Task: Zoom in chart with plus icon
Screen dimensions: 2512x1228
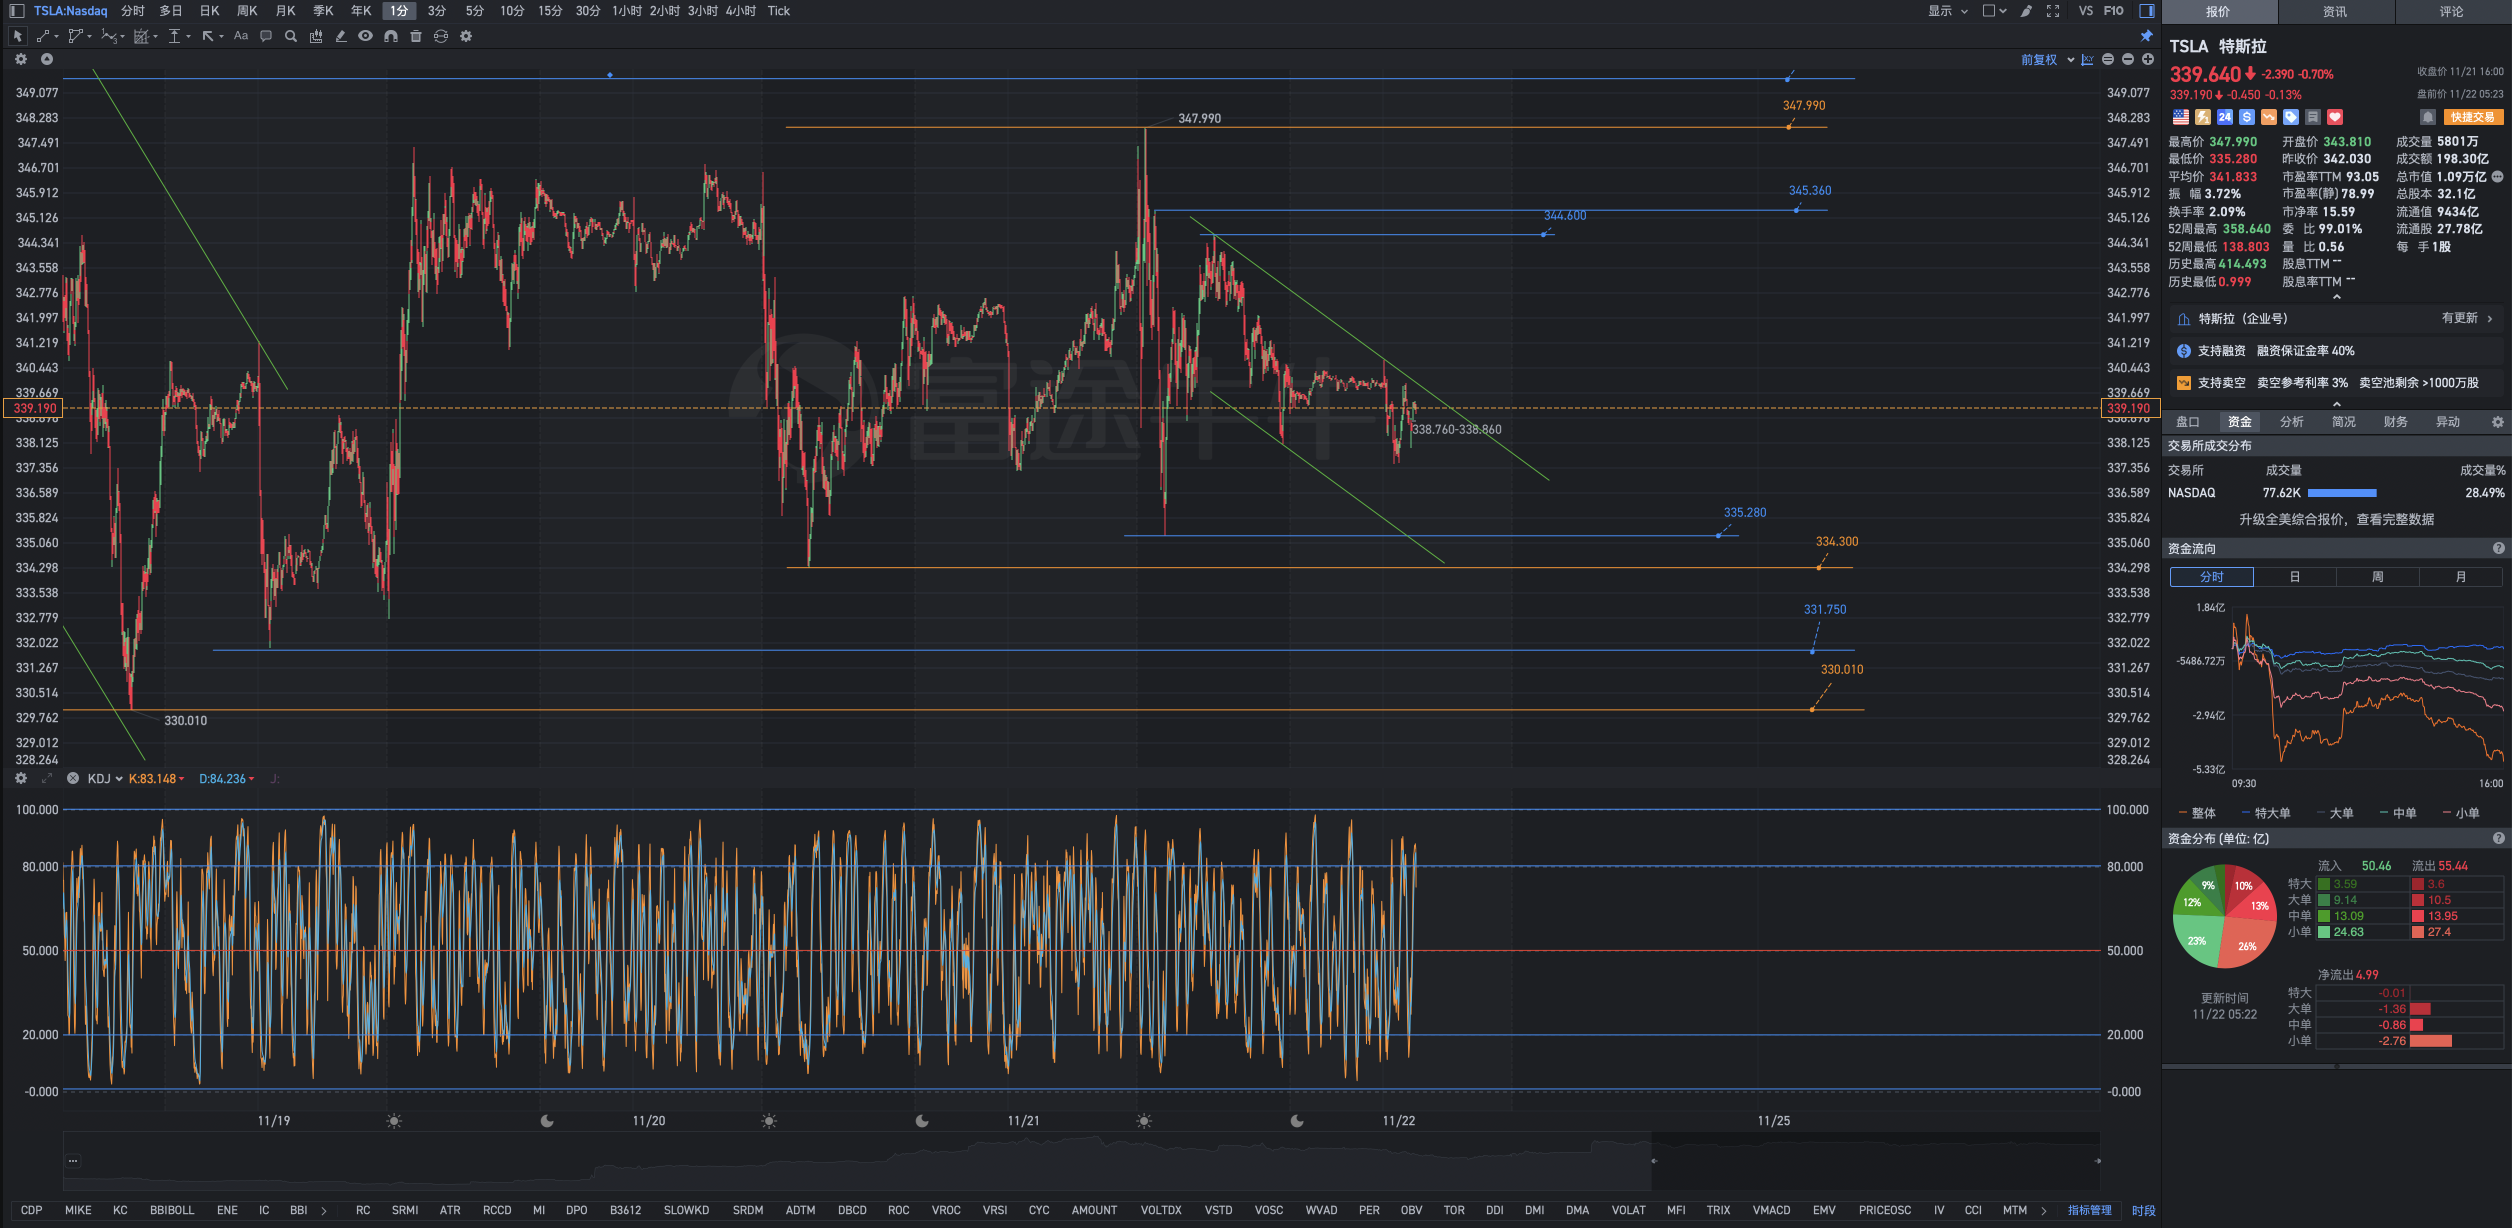Action: [x=2148, y=60]
